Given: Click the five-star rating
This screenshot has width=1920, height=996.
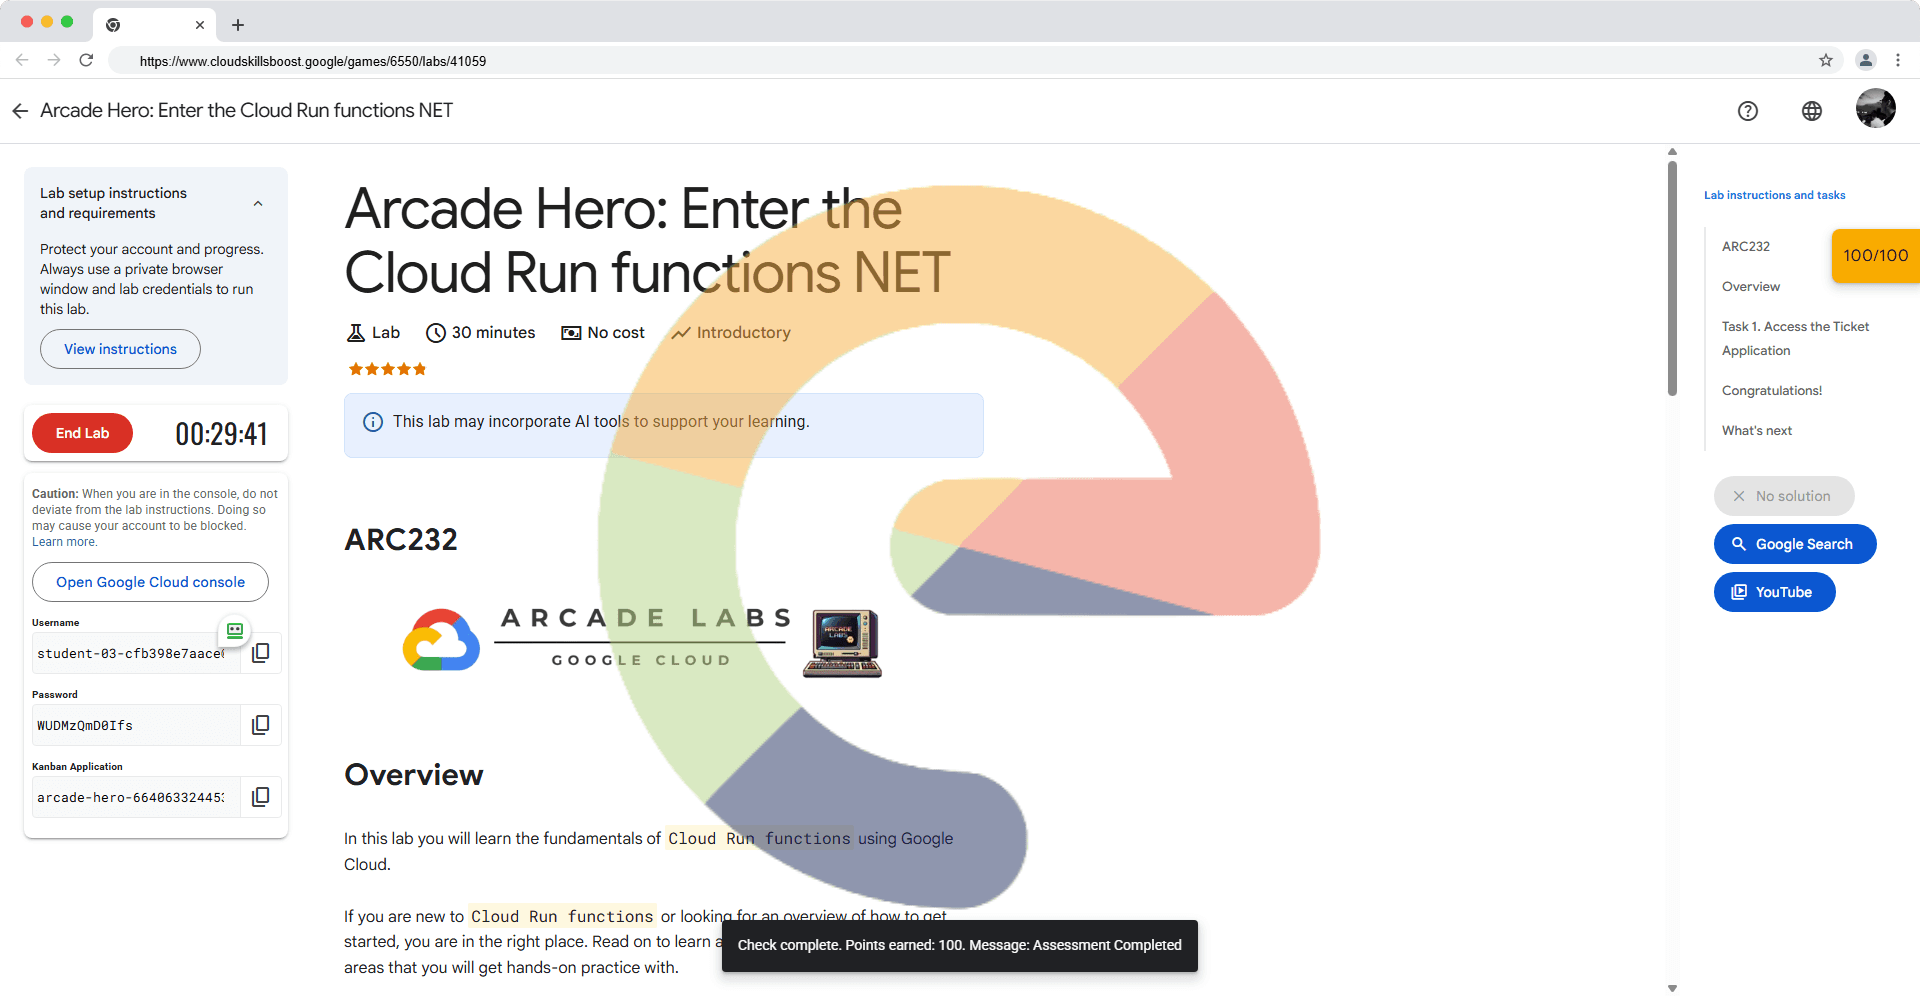Looking at the screenshot, I should (387, 369).
